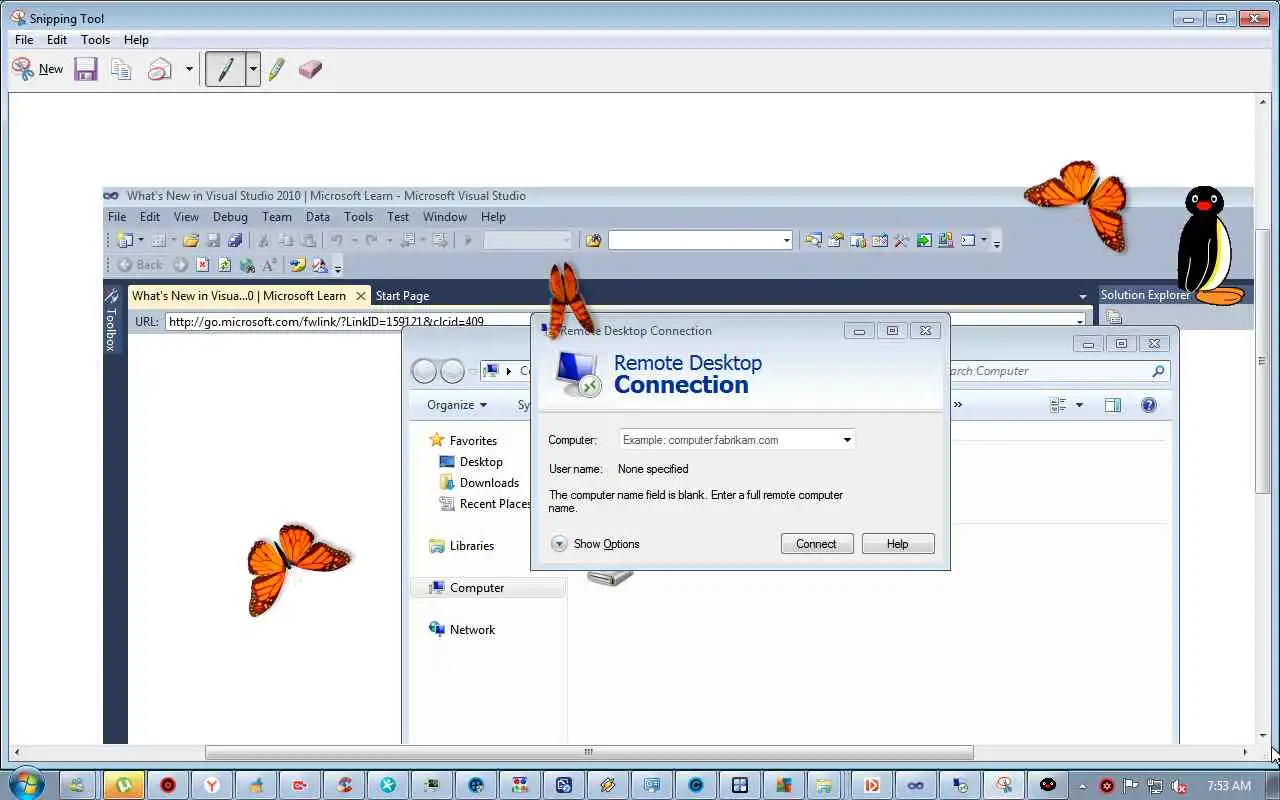Screen dimensions: 1280x800
Task: Close the What's New Microsoft Learn tab
Action: coord(361,296)
